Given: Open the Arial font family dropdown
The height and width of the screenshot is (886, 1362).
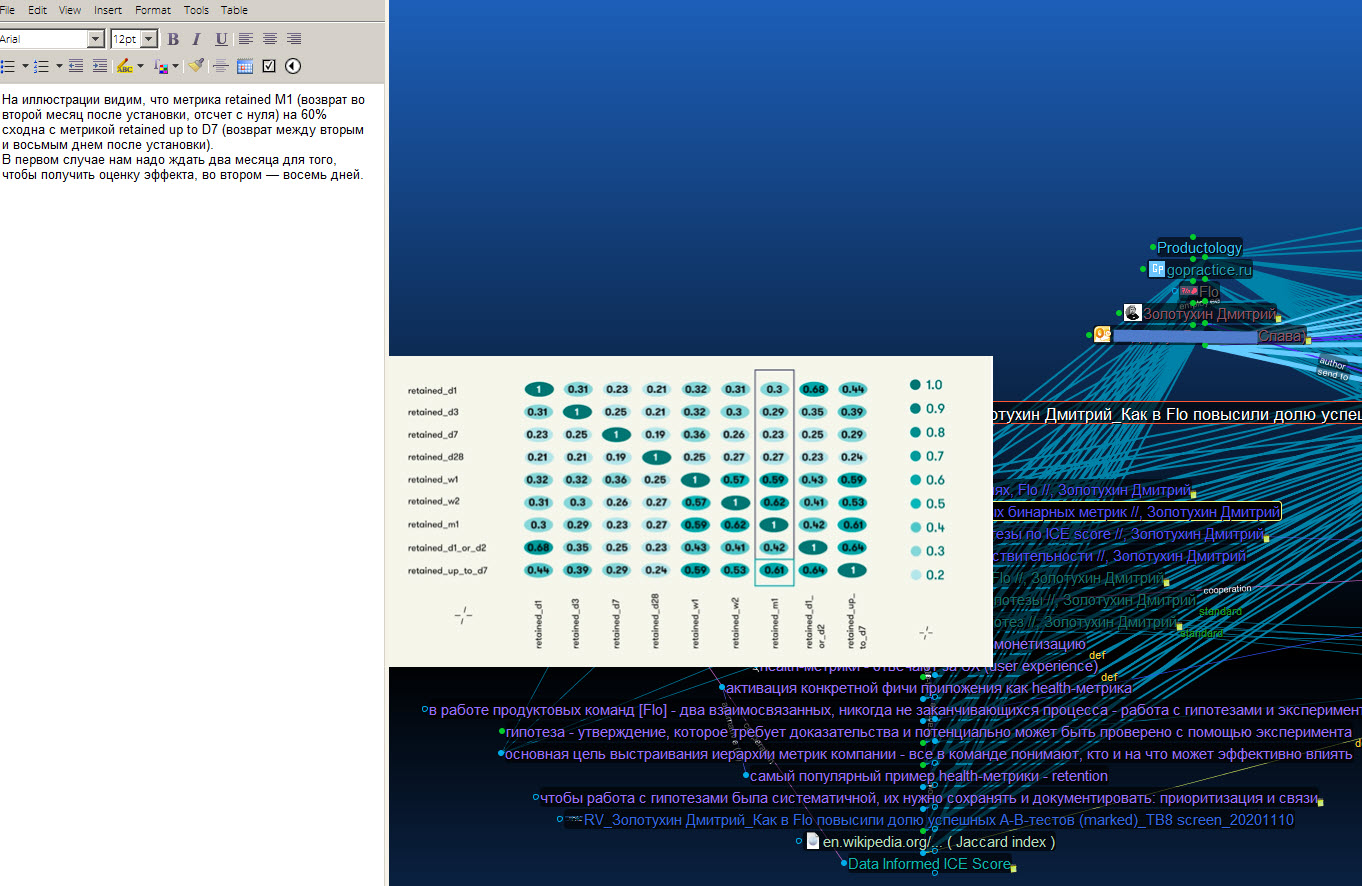Looking at the screenshot, I should [x=96, y=39].
